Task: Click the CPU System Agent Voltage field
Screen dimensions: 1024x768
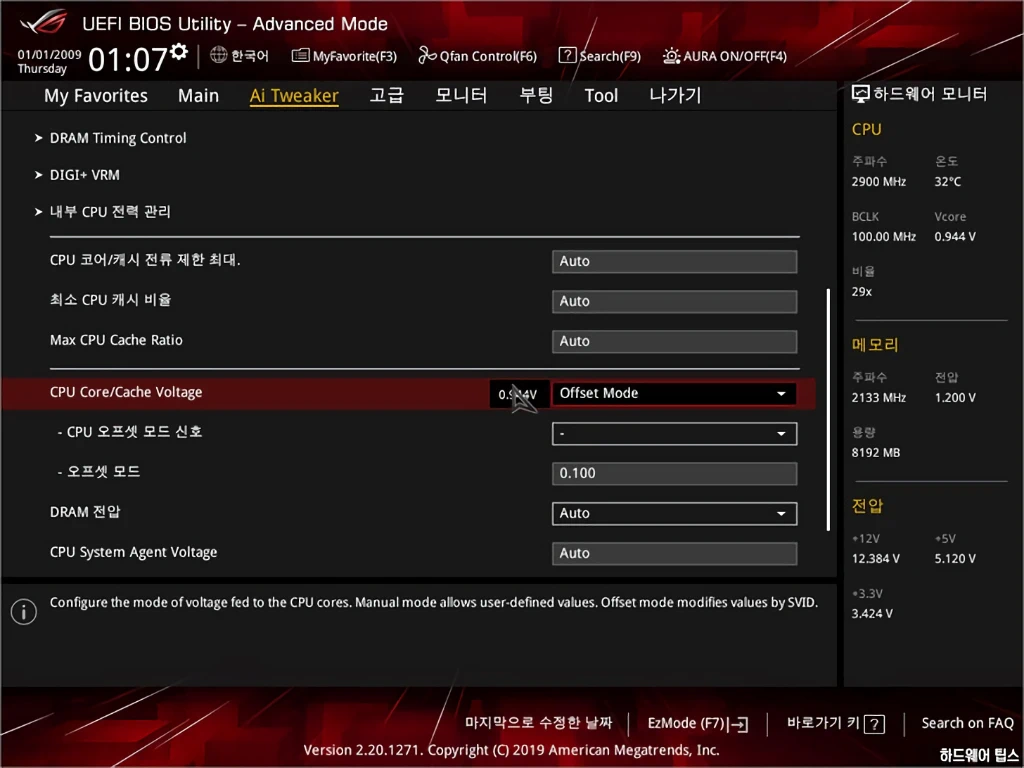Action: pyautogui.click(x=674, y=553)
